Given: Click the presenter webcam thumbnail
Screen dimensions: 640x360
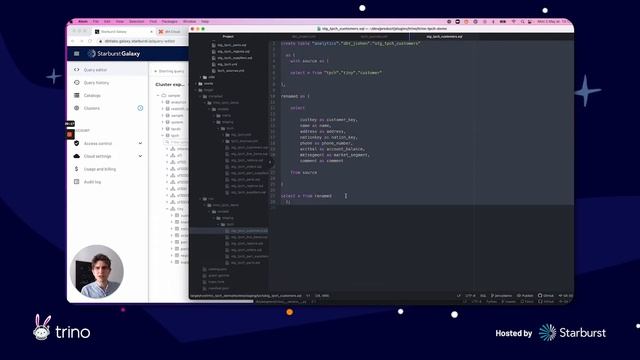Looking at the screenshot, I should [97, 272].
